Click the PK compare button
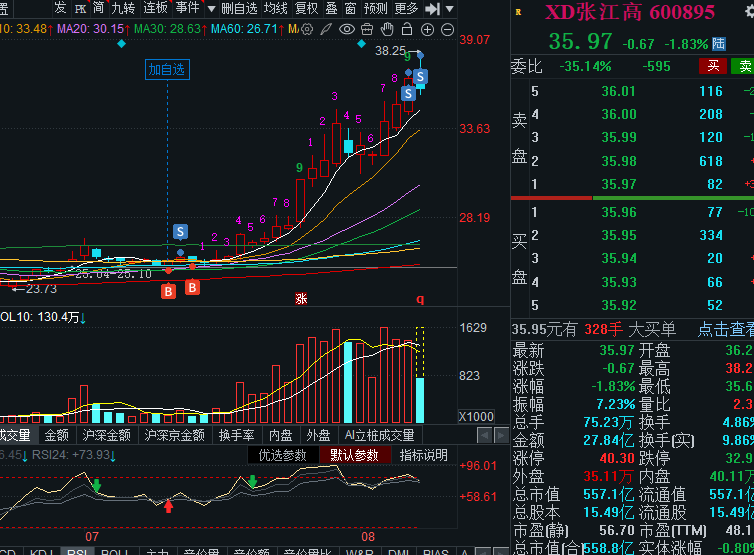Image resolution: width=754 pixels, height=555 pixels. click(x=80, y=8)
